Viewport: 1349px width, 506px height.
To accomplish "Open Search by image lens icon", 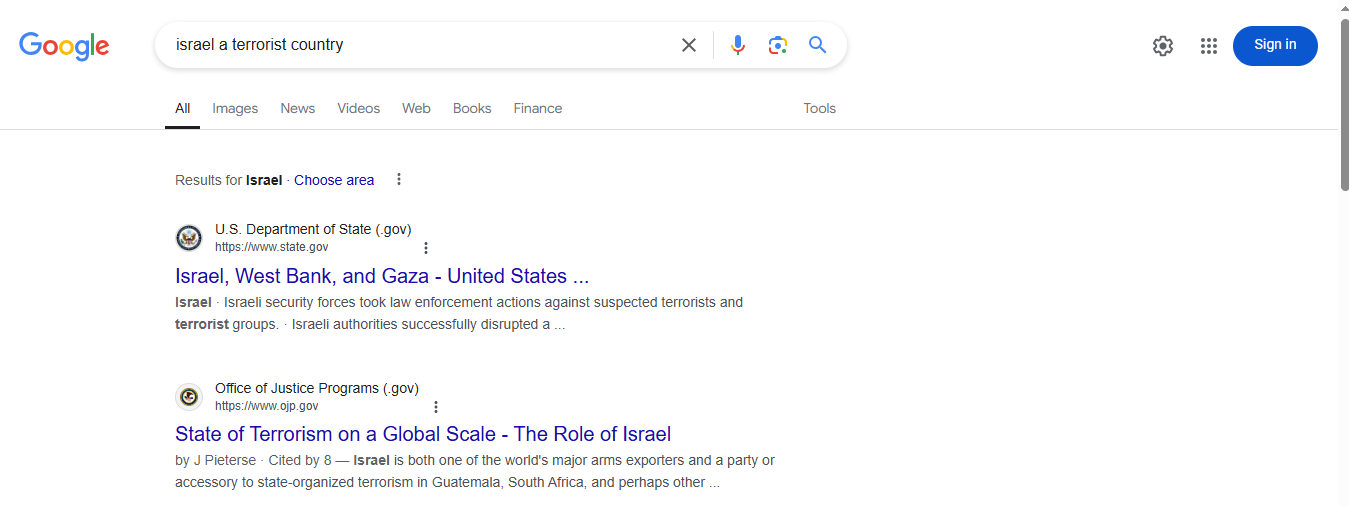I will pyautogui.click(x=778, y=45).
